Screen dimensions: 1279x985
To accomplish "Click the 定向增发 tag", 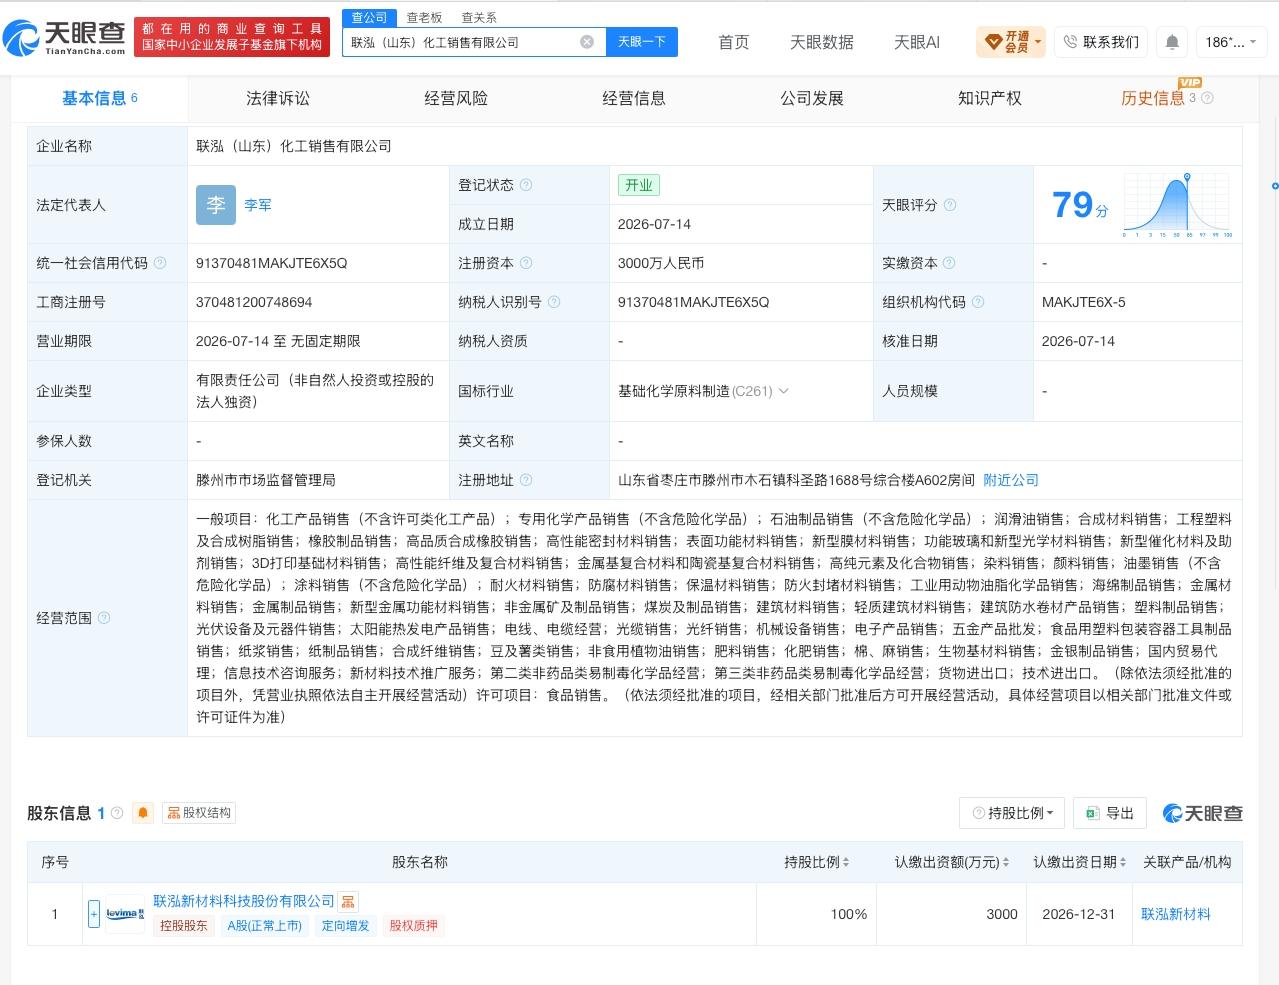I will 346,926.
